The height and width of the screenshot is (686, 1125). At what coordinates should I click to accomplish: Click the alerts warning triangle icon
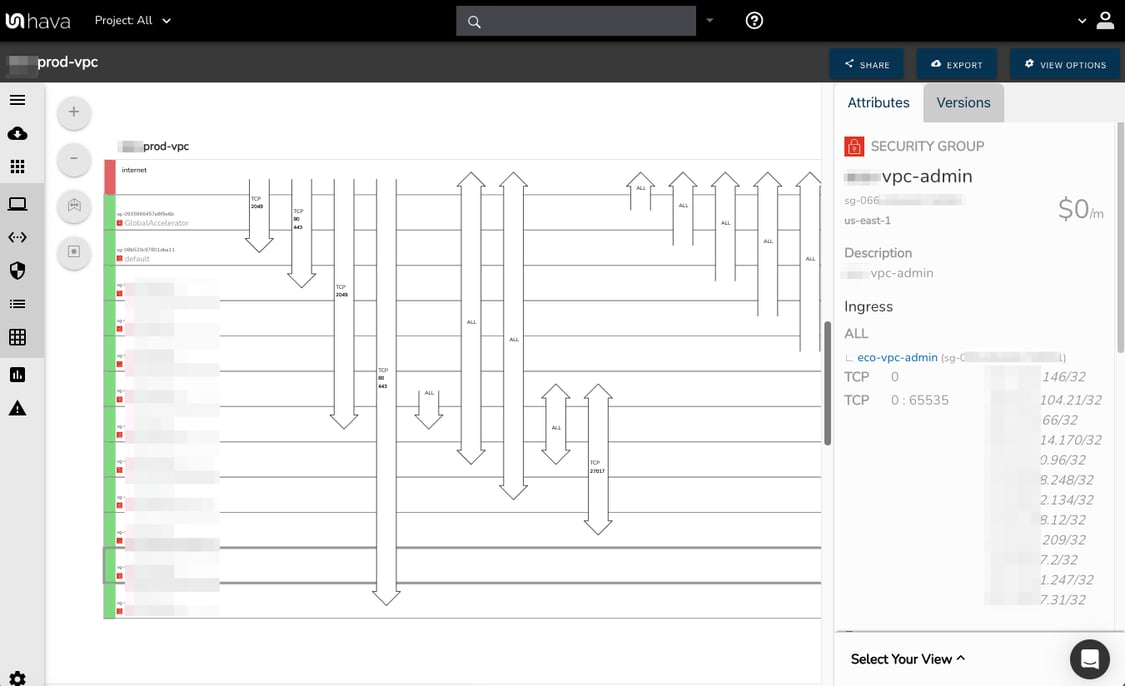click(17, 407)
